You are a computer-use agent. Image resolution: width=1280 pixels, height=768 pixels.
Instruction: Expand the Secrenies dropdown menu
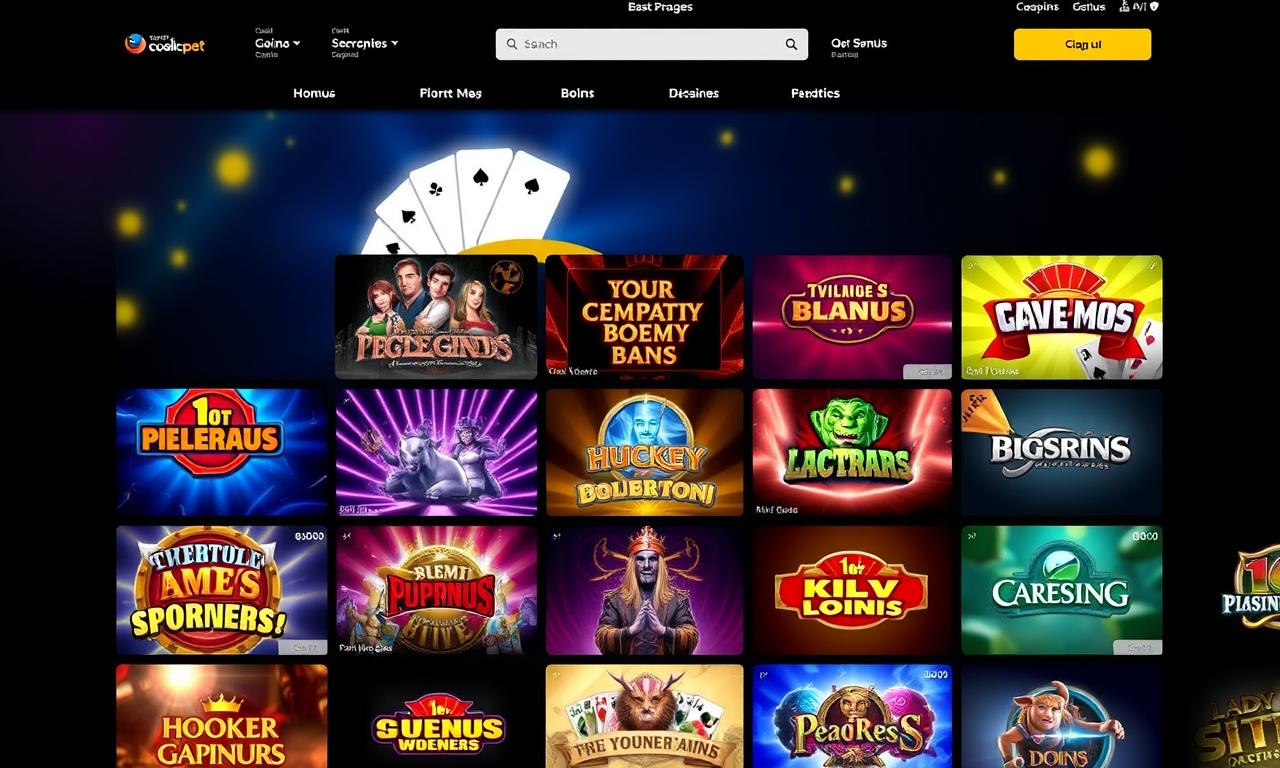tap(365, 43)
